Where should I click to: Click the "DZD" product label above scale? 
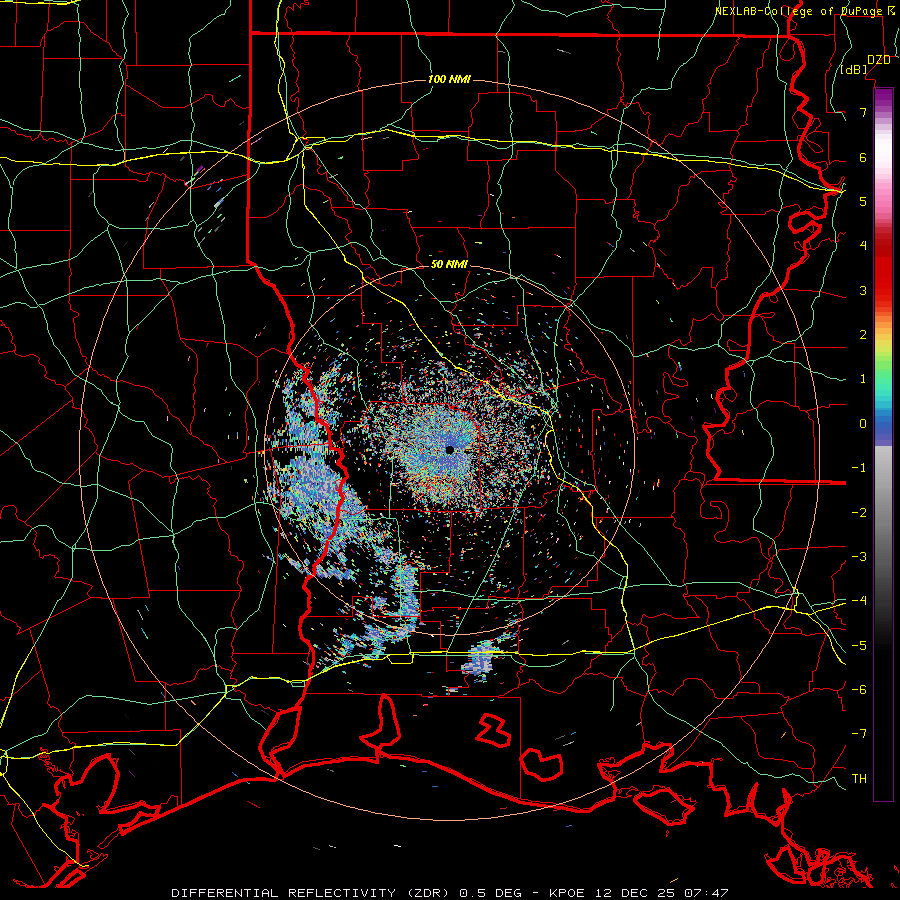(x=878, y=60)
